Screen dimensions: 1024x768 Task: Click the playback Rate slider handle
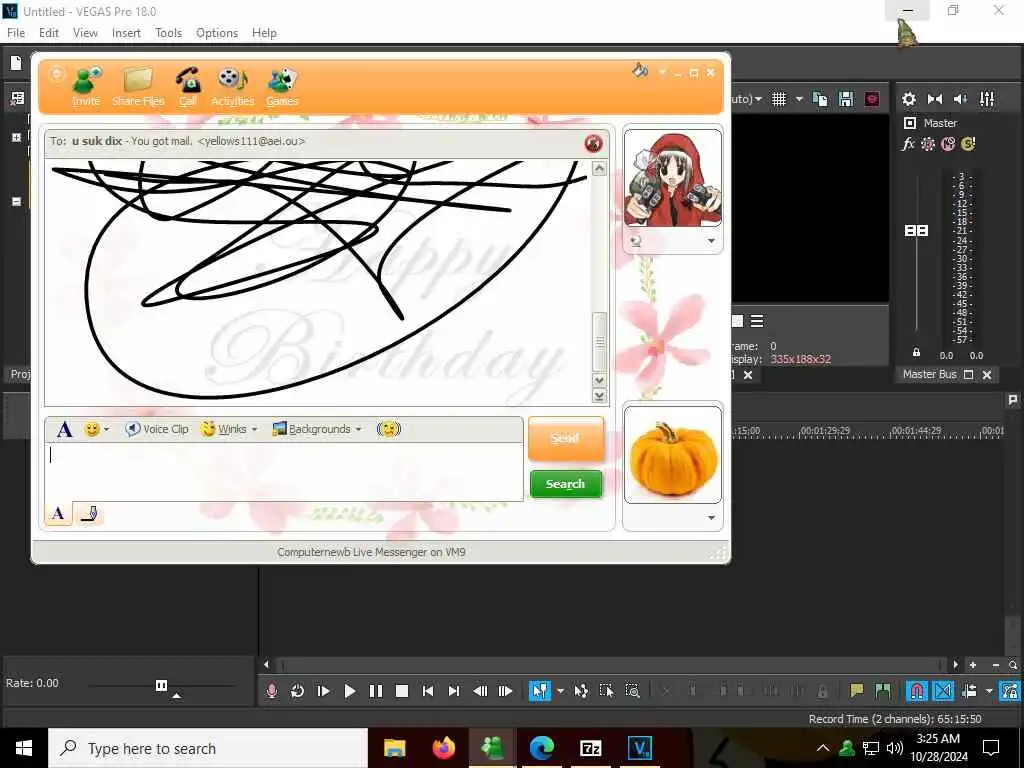point(161,685)
